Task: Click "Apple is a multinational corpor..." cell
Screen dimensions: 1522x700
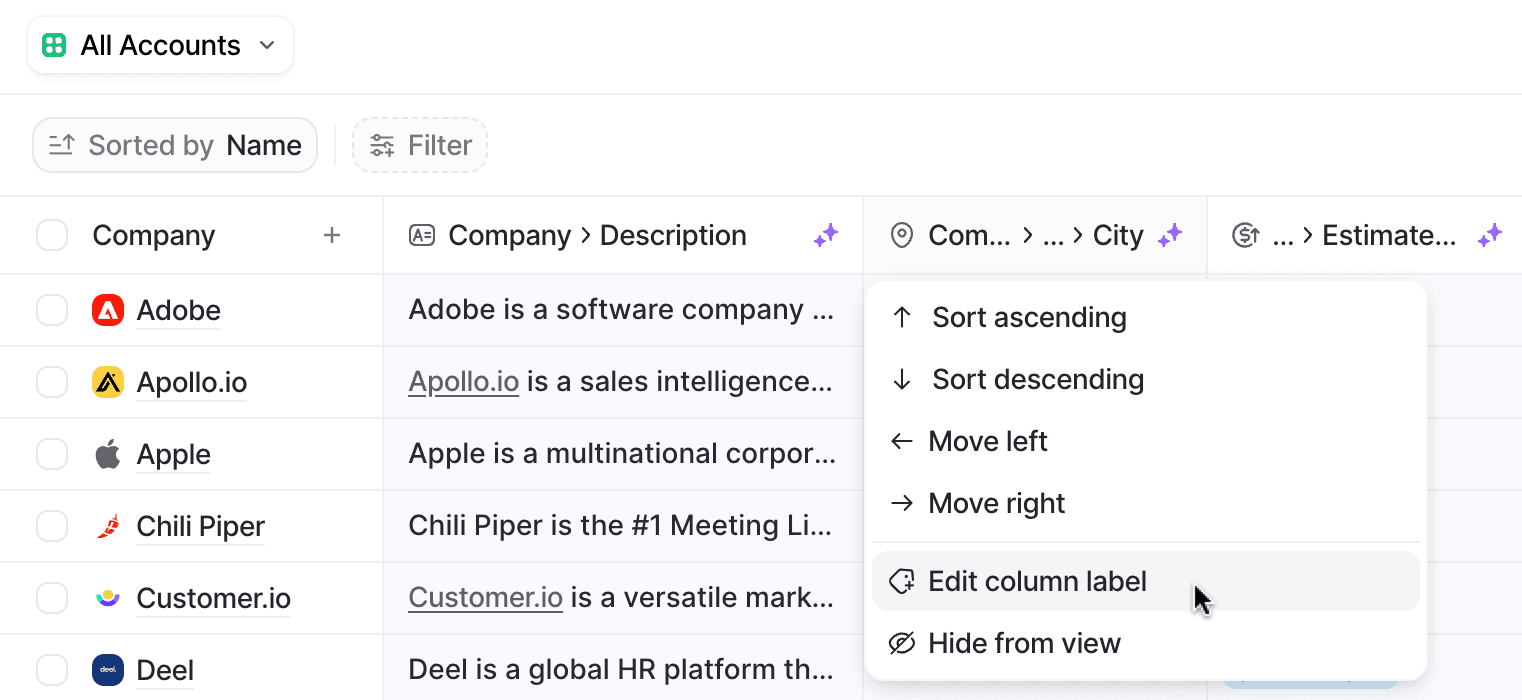Action: click(x=622, y=454)
